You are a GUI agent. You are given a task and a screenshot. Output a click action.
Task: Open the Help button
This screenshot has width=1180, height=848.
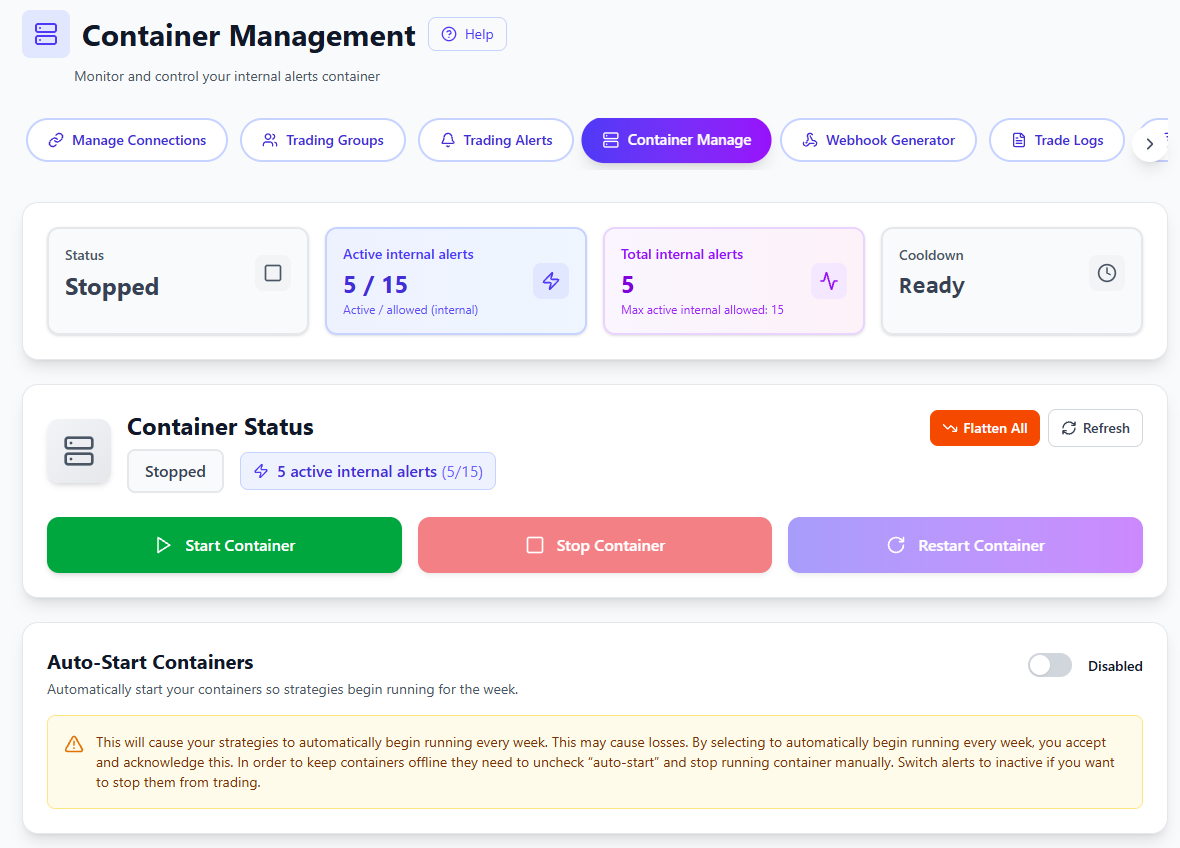pyautogui.click(x=467, y=34)
